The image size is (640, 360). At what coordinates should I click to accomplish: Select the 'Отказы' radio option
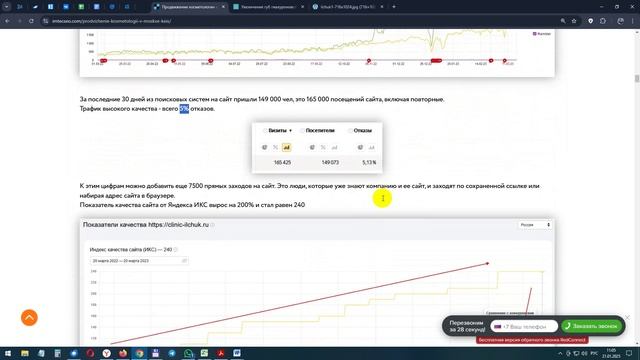pyautogui.click(x=350, y=131)
